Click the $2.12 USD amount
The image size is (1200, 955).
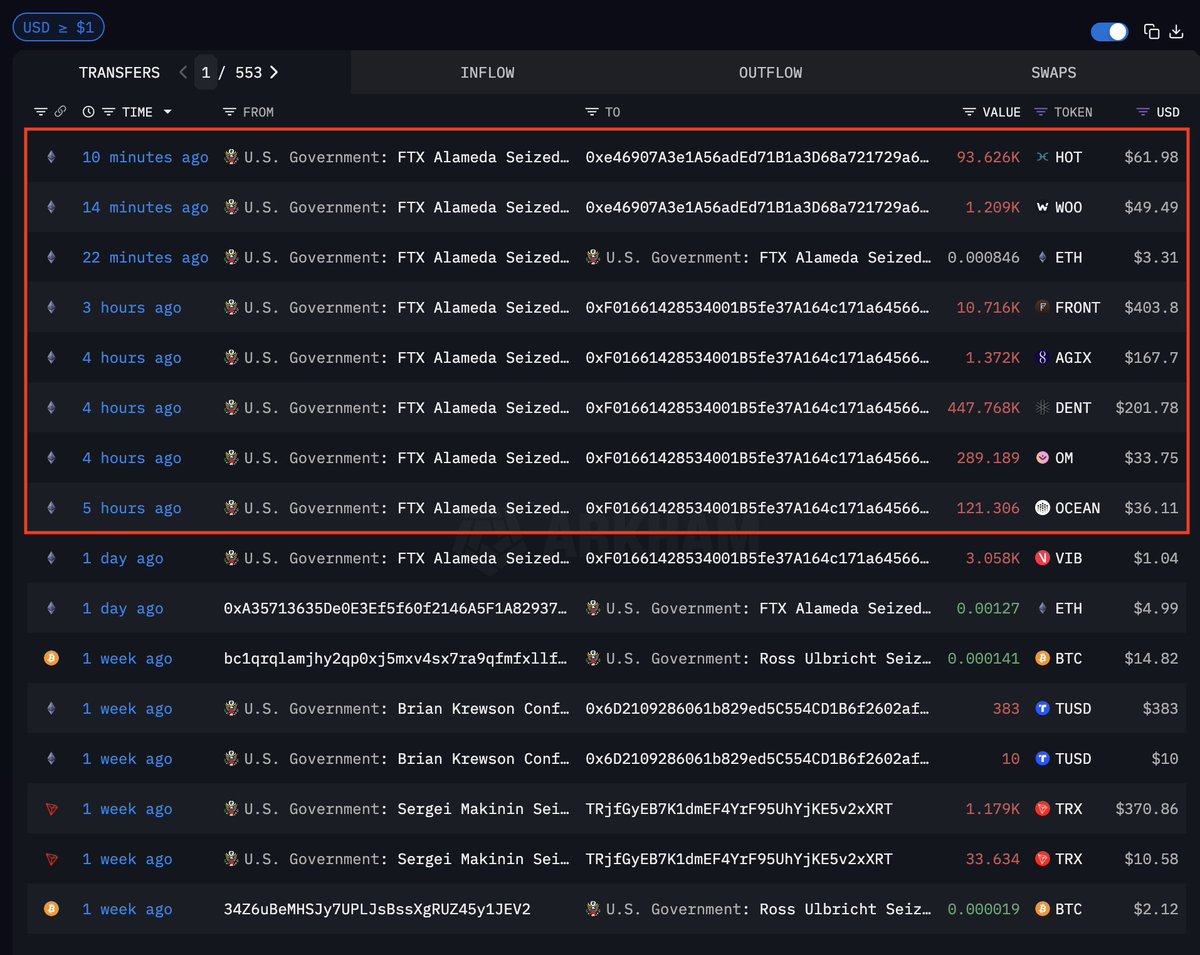pyautogui.click(x=1156, y=909)
